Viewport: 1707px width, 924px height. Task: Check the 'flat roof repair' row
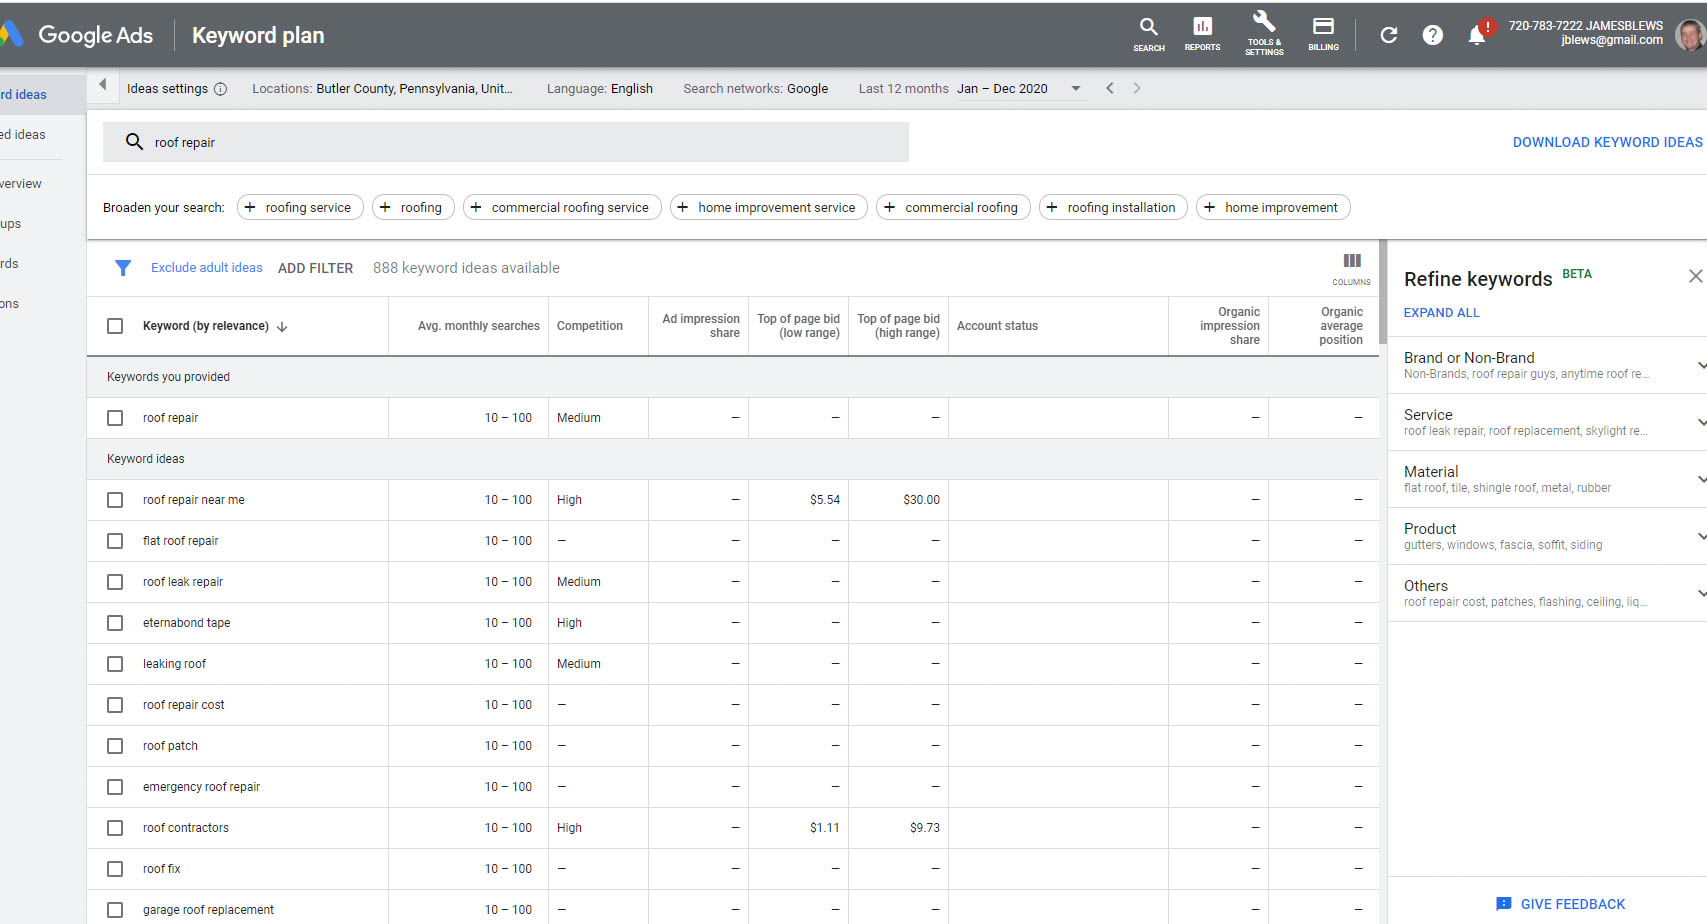tap(115, 541)
